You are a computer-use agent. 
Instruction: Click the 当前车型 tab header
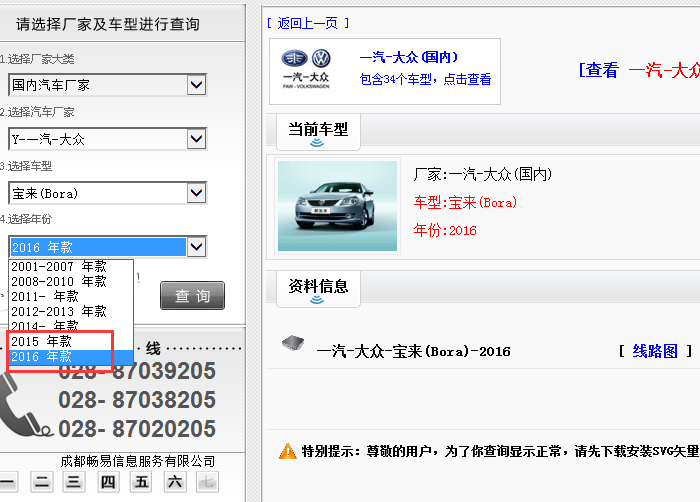click(x=318, y=131)
